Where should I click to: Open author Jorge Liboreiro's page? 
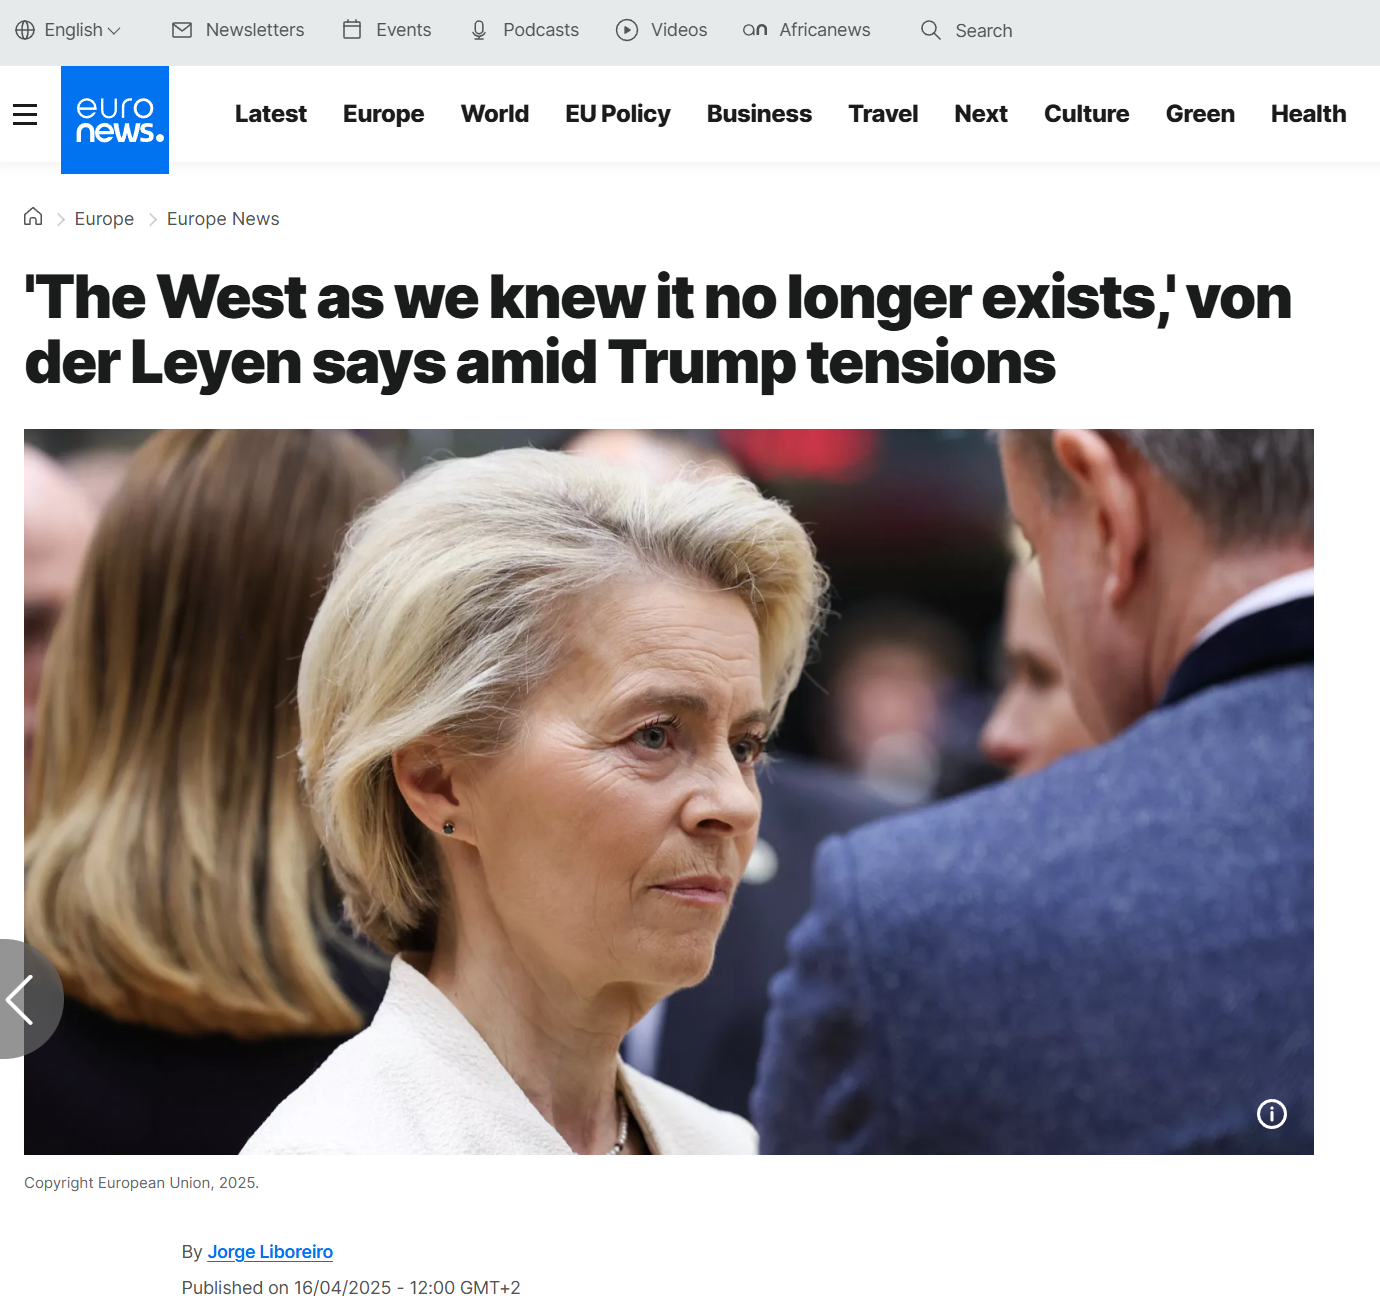coord(270,1252)
